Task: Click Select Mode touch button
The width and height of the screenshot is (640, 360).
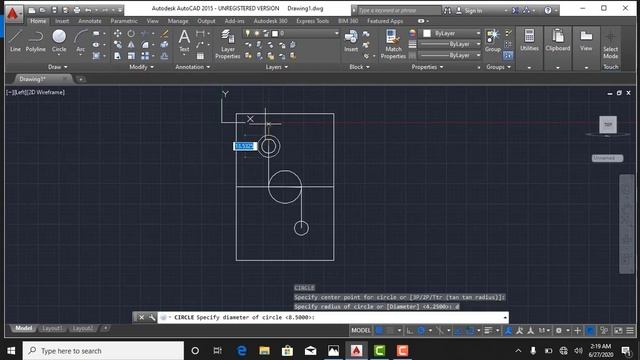Action: (x=610, y=45)
